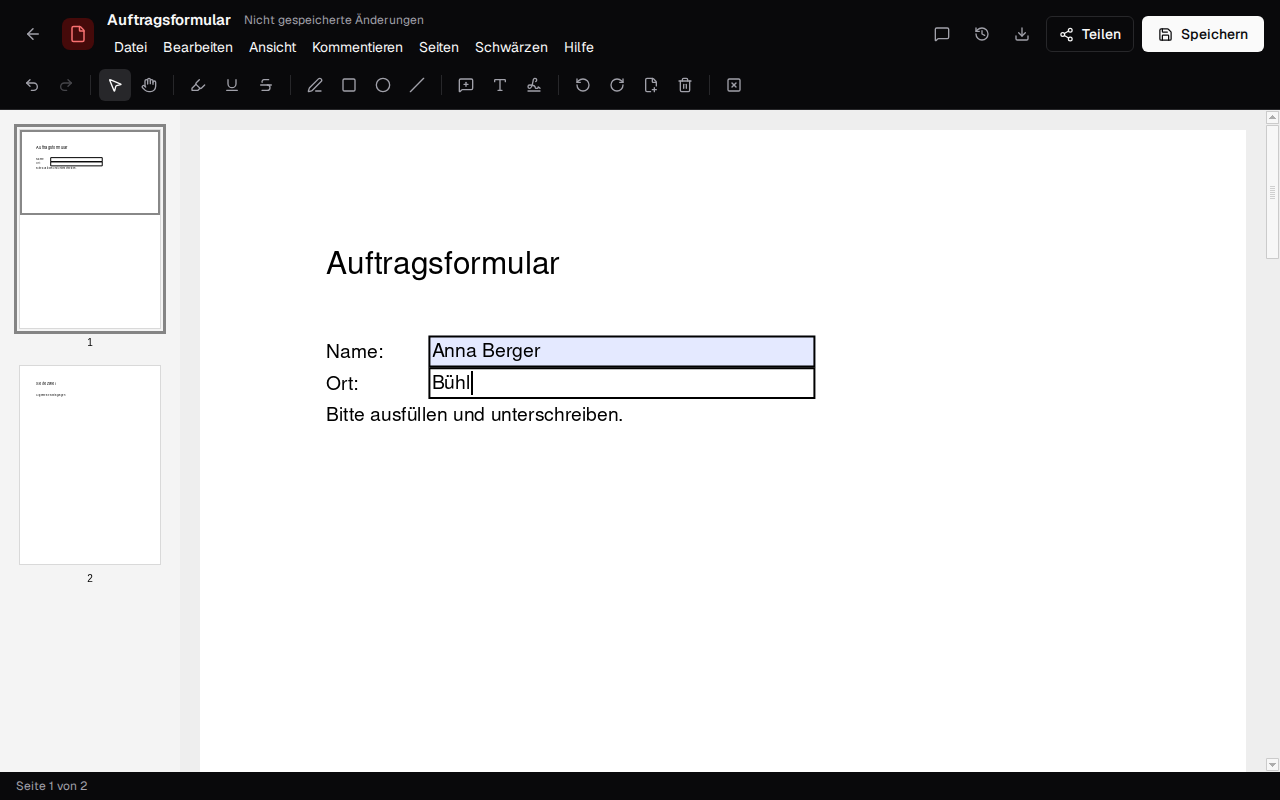Image resolution: width=1280 pixels, height=800 pixels.
Task: Click the insert page icon
Action: [x=651, y=85]
